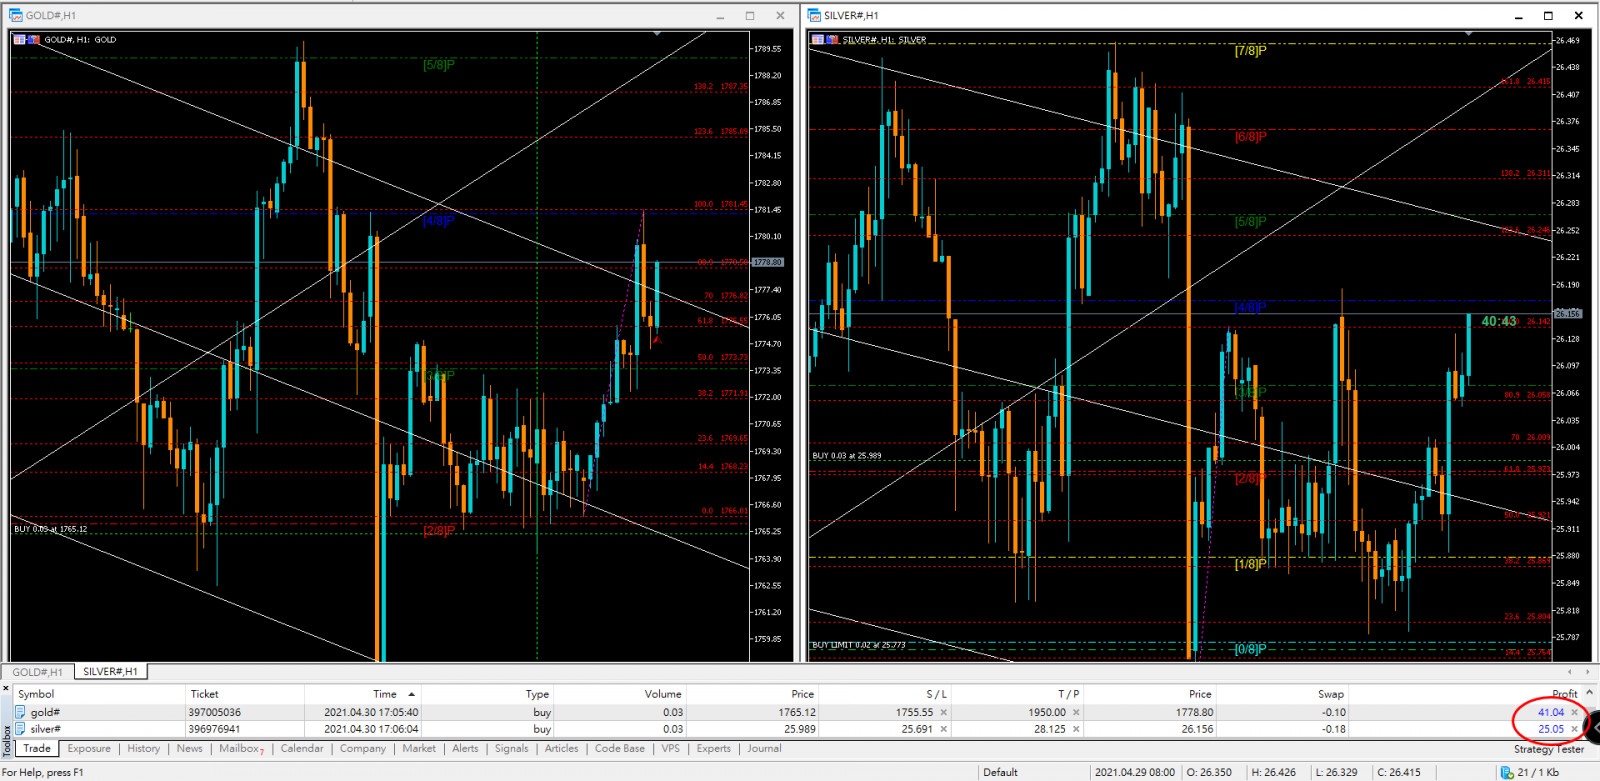Remove the stop loss 25.691 on silver#
The image size is (1600, 781).
coord(943,729)
